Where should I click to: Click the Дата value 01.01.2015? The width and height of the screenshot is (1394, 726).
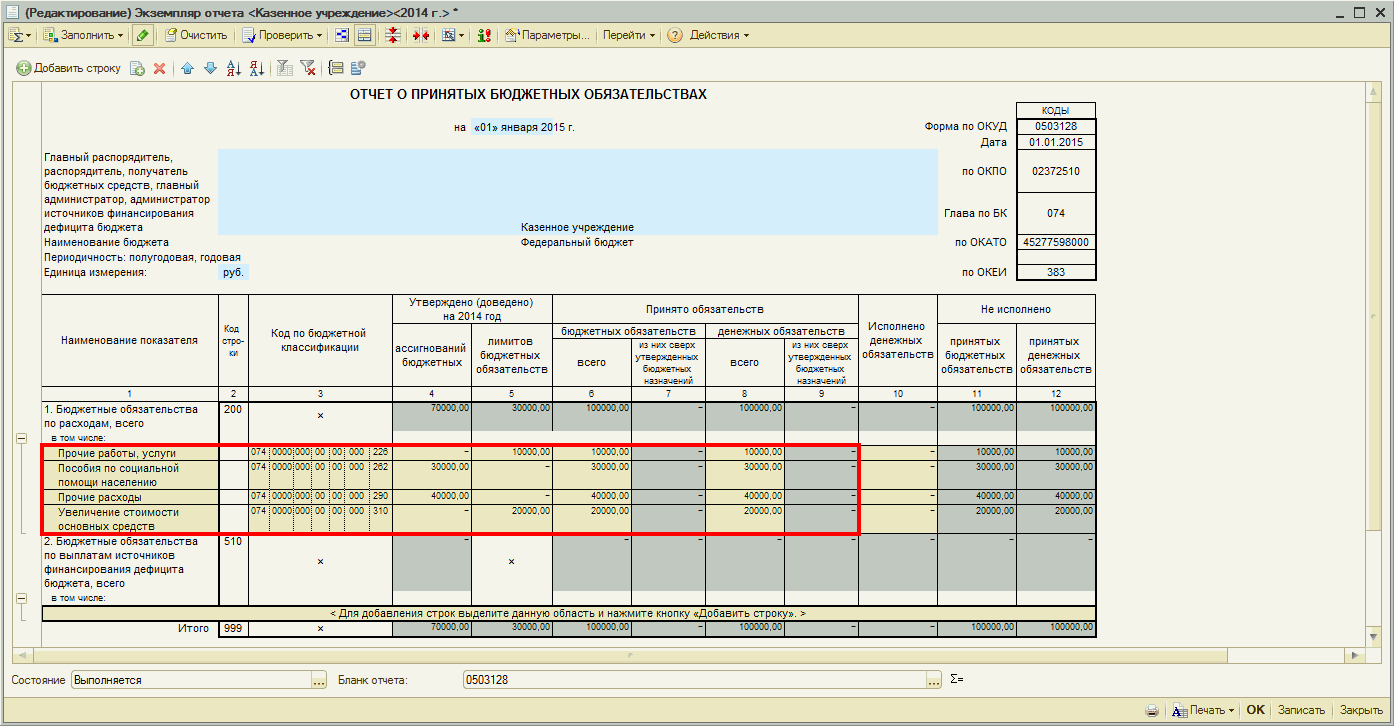click(x=1056, y=142)
